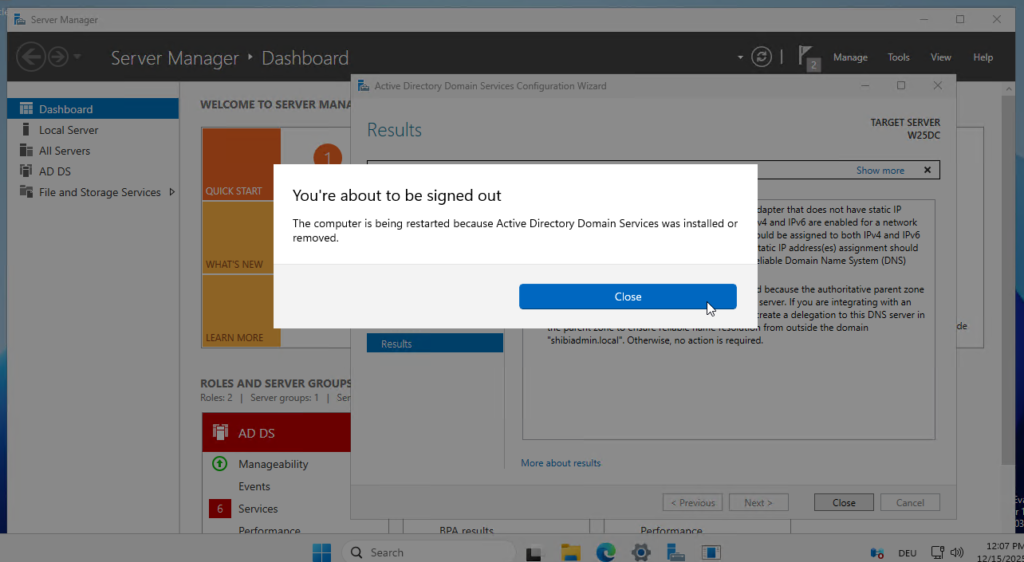The image size is (1024, 562).
Task: Refresh the Server Manager dashboard
Action: tap(761, 57)
